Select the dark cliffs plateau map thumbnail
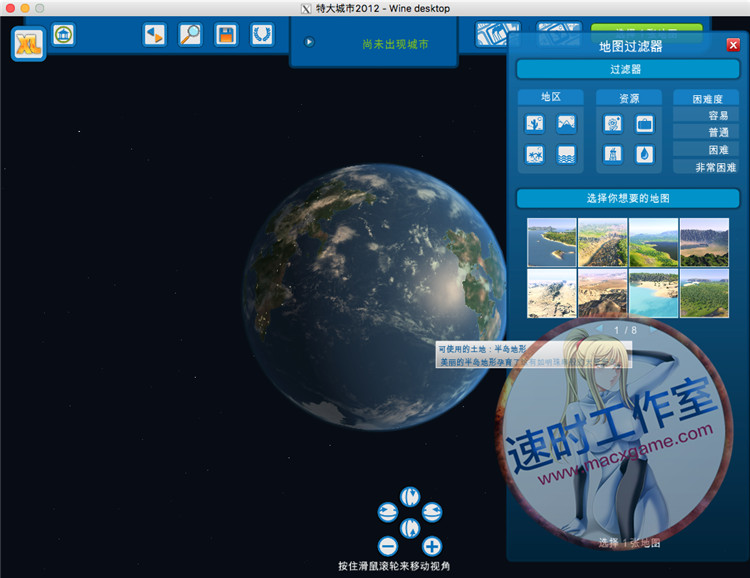The image size is (750, 578). [704, 242]
